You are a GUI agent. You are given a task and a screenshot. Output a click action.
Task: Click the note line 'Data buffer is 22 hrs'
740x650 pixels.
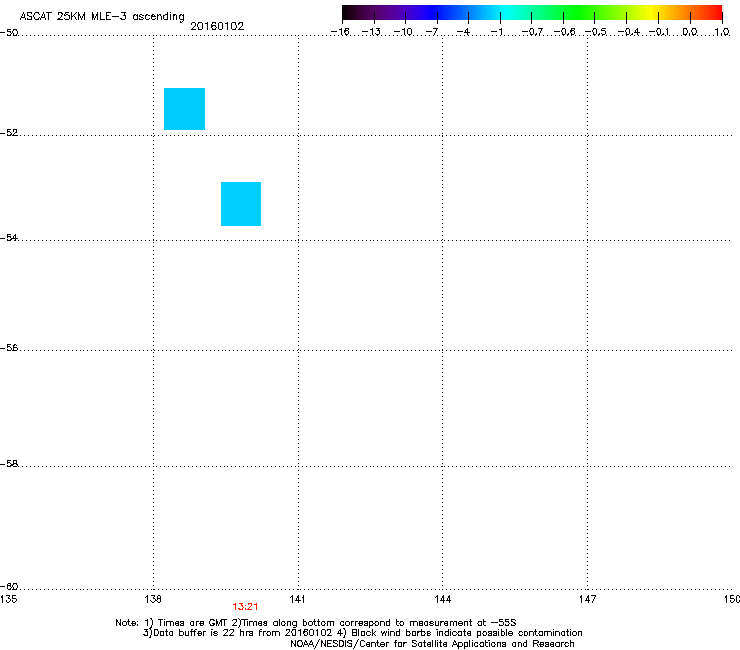pyautogui.click(x=362, y=633)
